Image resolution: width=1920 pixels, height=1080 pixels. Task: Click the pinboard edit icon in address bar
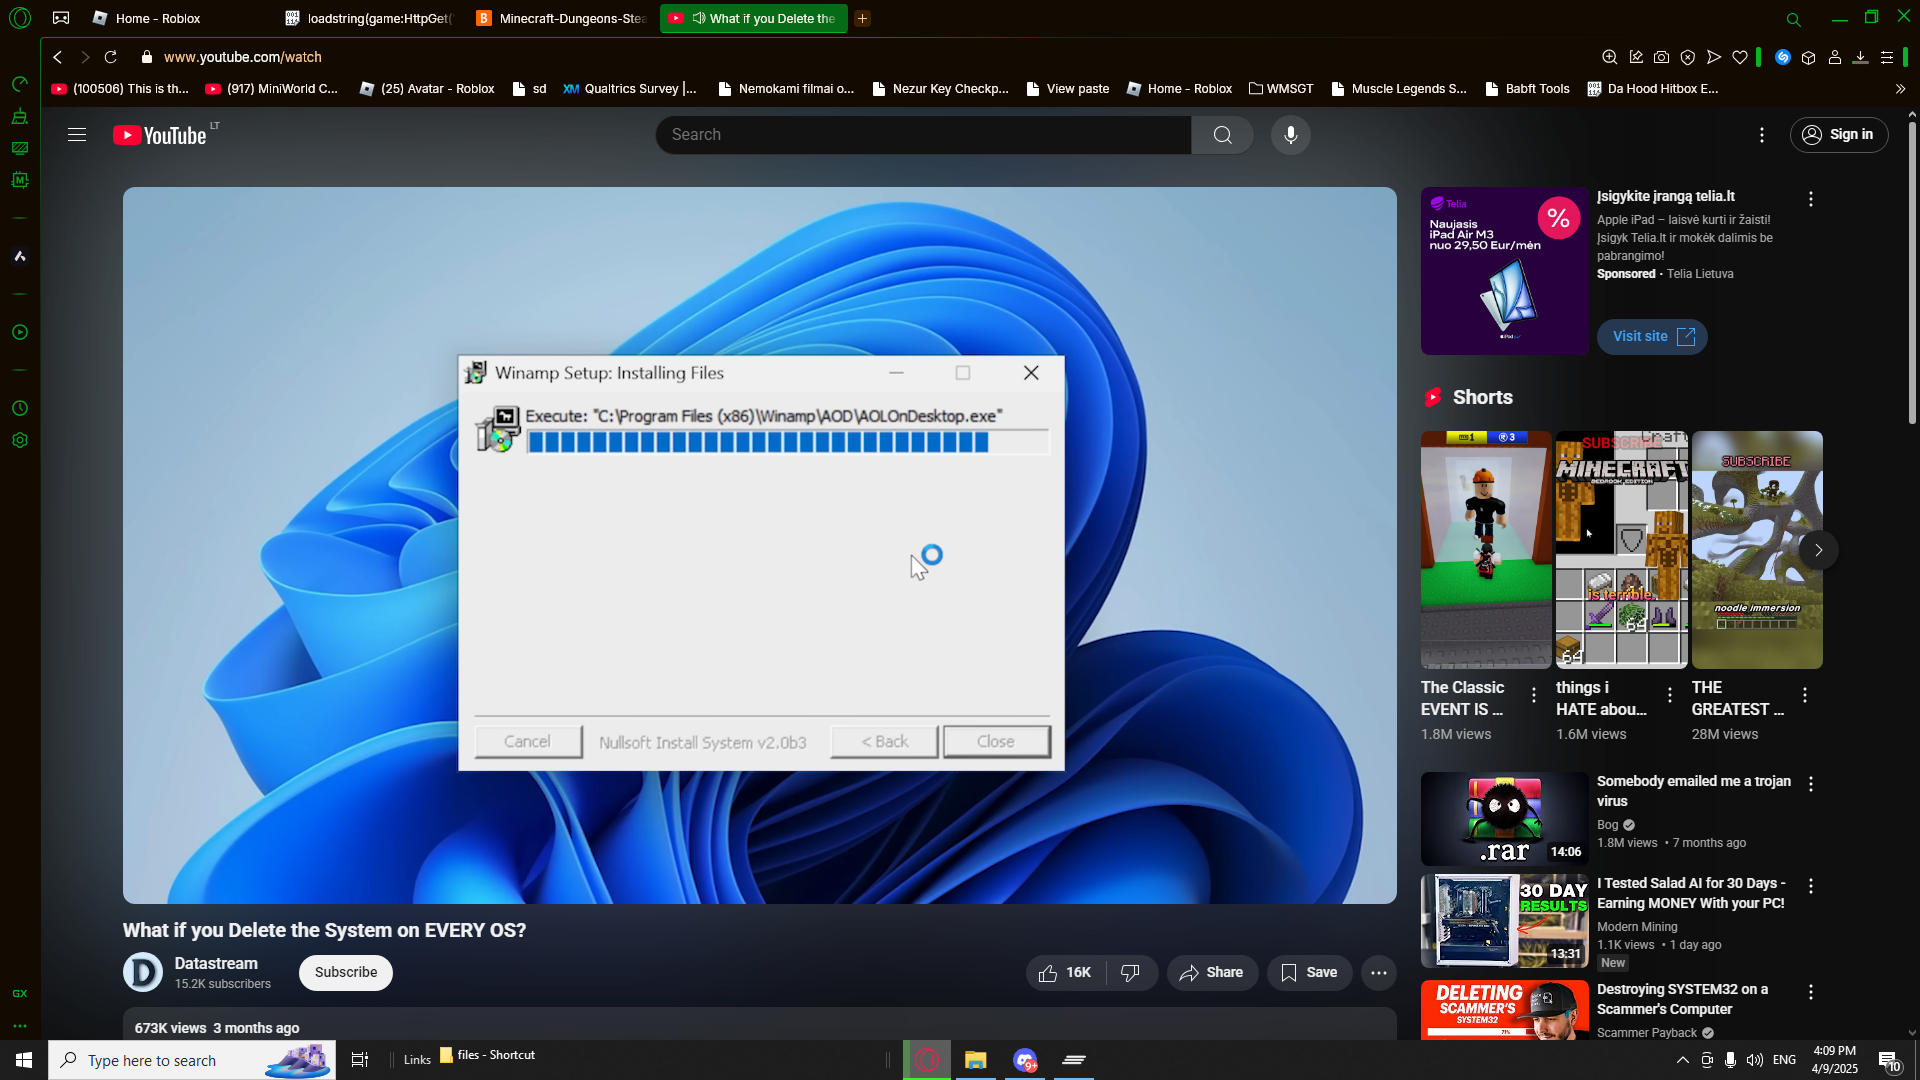coord(1636,57)
